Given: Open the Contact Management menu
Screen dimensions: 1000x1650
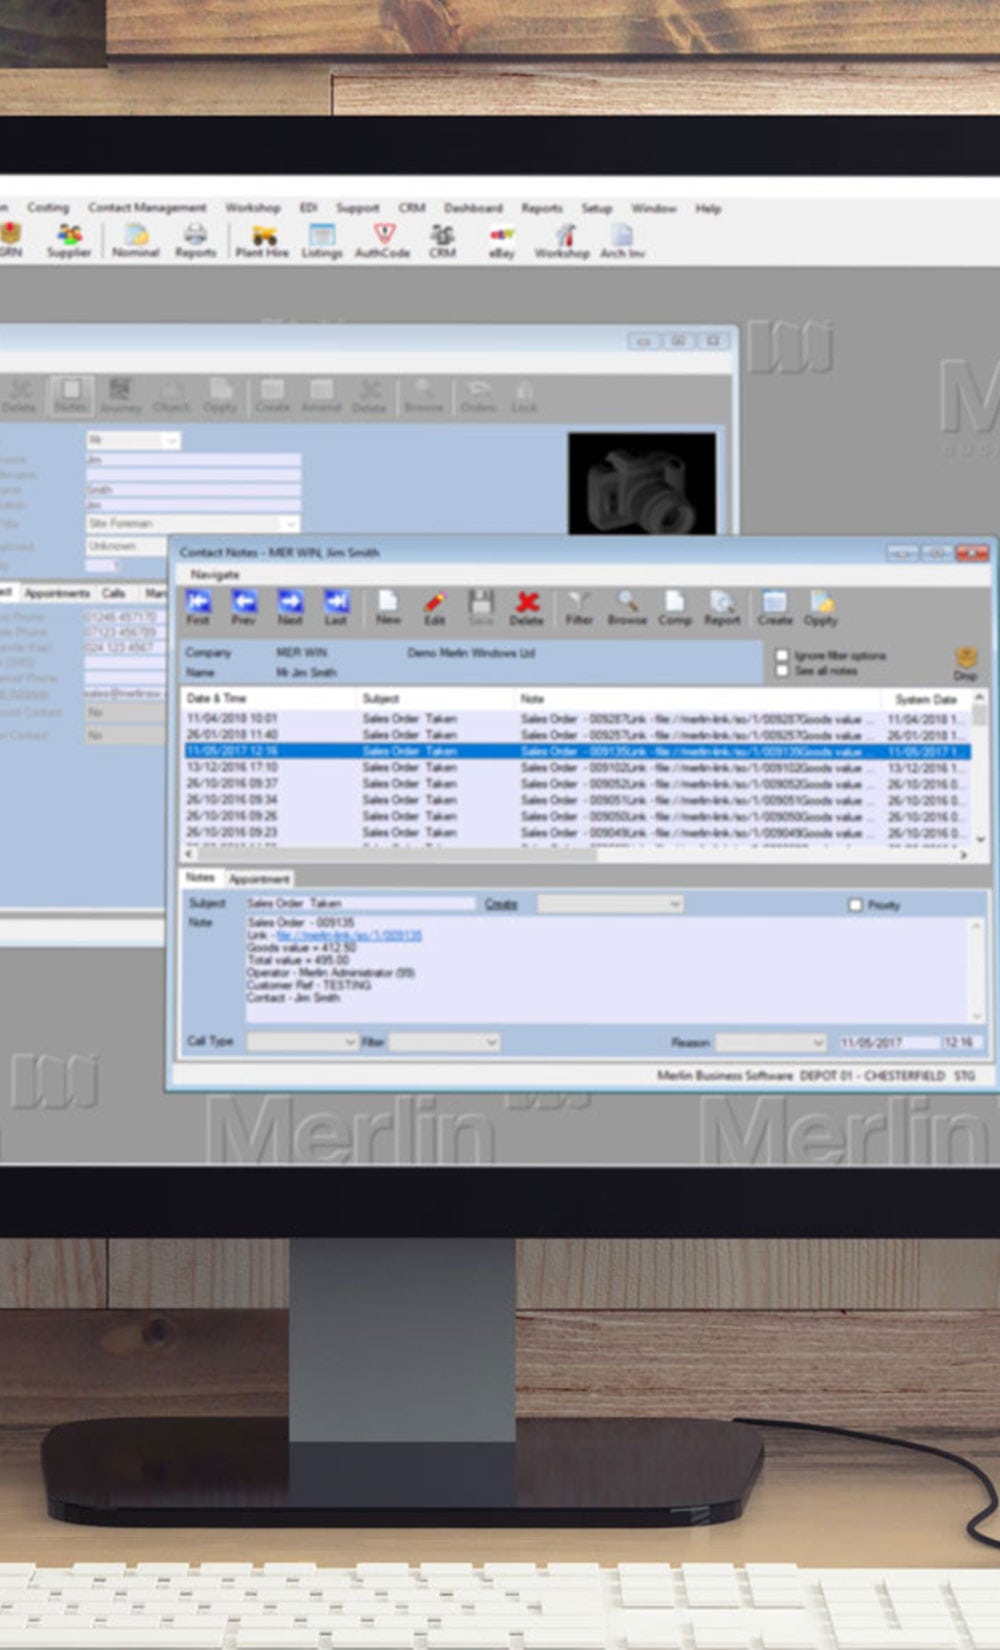Looking at the screenshot, I should click(x=147, y=208).
